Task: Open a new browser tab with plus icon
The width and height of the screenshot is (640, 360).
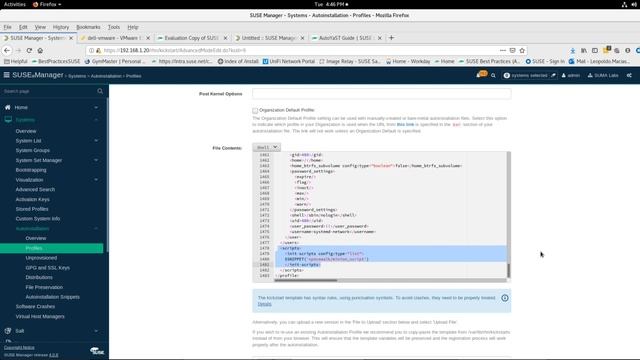Action: coord(391,38)
